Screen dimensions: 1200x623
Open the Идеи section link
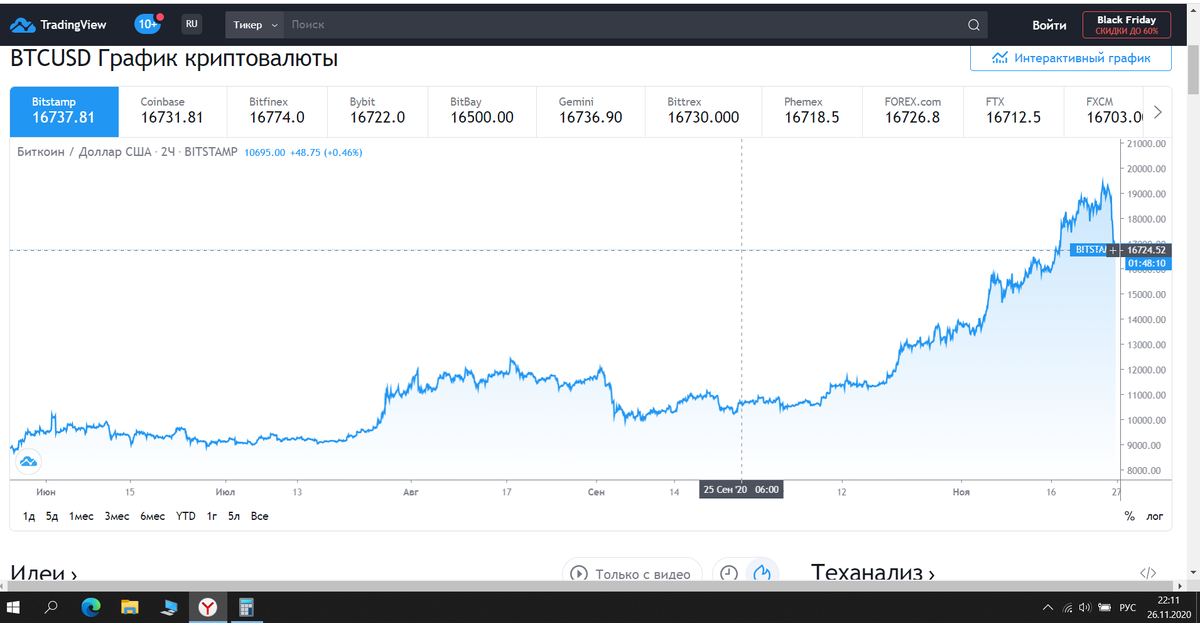tap(43, 573)
